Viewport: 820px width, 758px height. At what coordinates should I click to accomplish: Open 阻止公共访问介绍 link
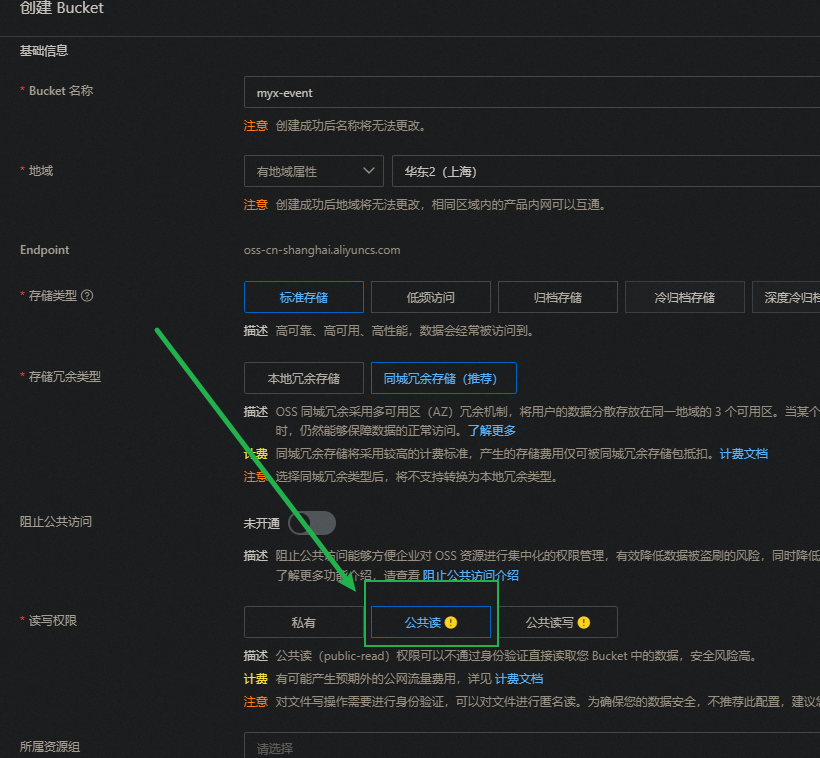(x=470, y=575)
